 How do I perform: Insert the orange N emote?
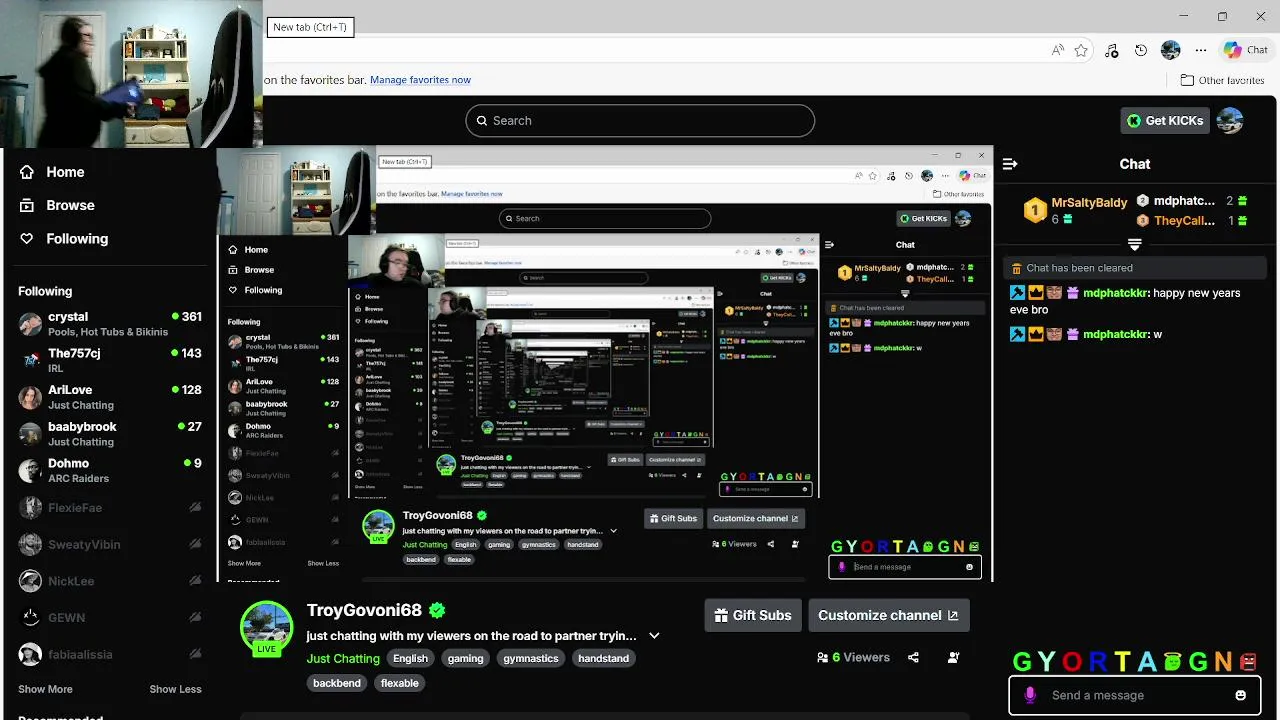pyautogui.click(x=1223, y=661)
